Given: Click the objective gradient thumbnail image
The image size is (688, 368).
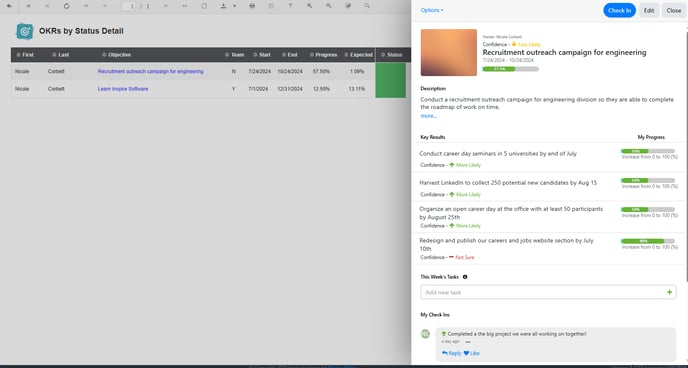Looking at the screenshot, I should (448, 53).
